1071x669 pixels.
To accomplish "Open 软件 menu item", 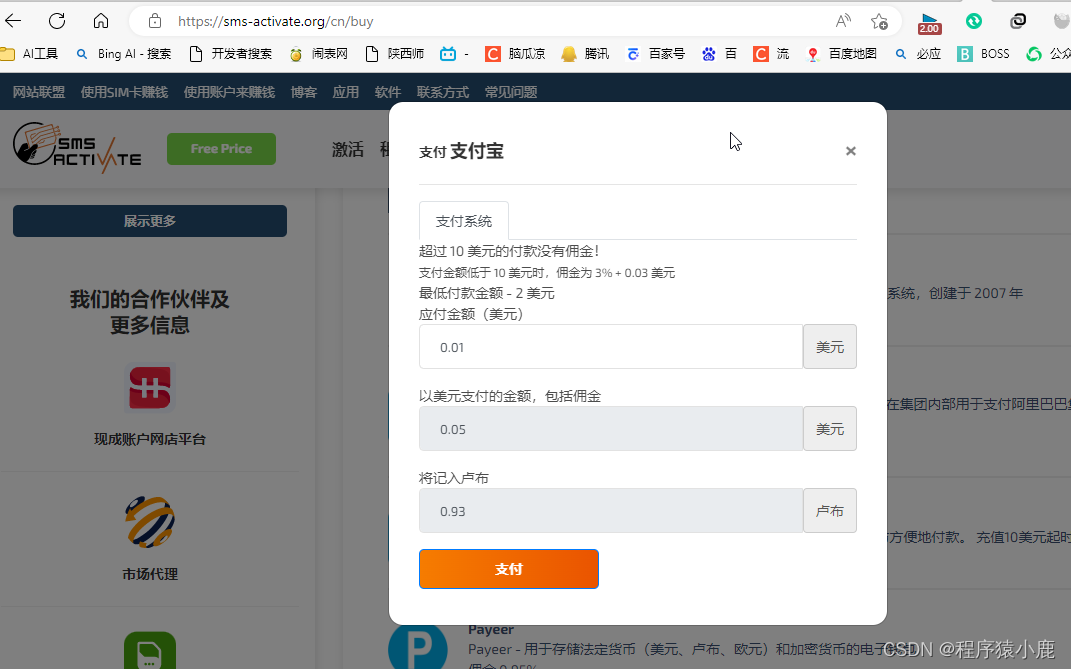I will click(x=388, y=92).
